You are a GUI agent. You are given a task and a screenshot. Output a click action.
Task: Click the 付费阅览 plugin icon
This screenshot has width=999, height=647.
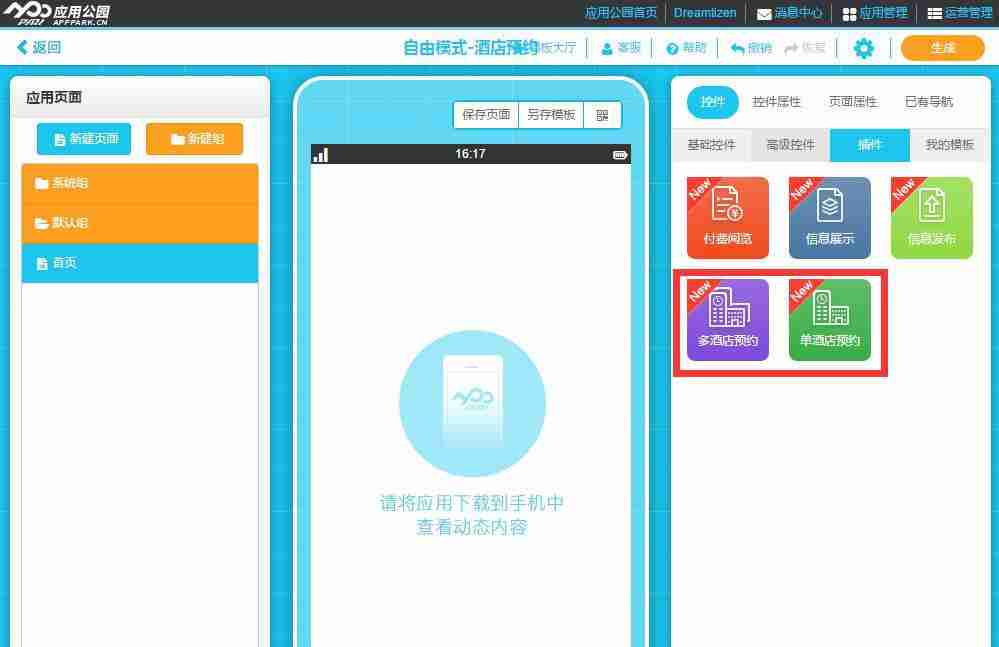727,217
